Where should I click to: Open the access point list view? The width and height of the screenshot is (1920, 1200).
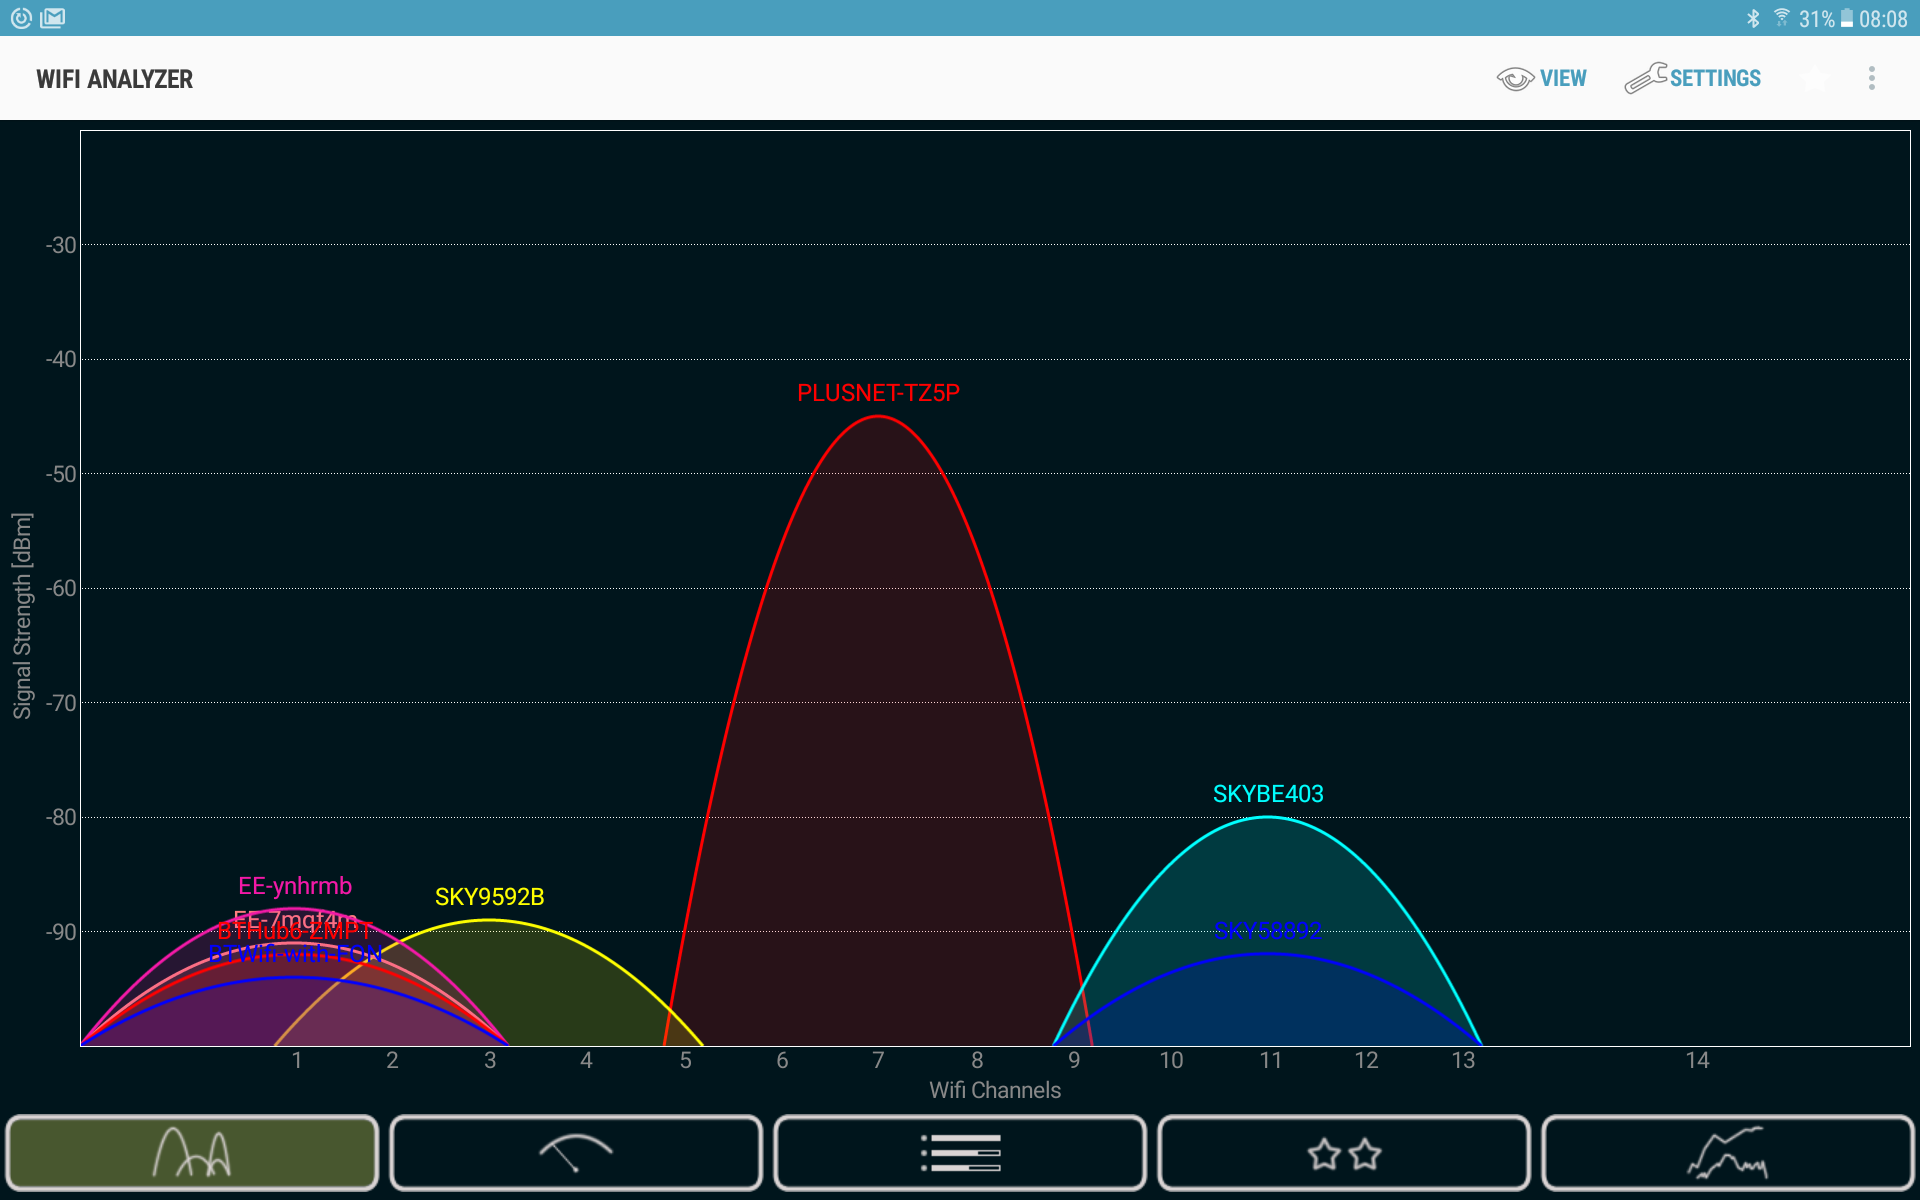tap(960, 1153)
